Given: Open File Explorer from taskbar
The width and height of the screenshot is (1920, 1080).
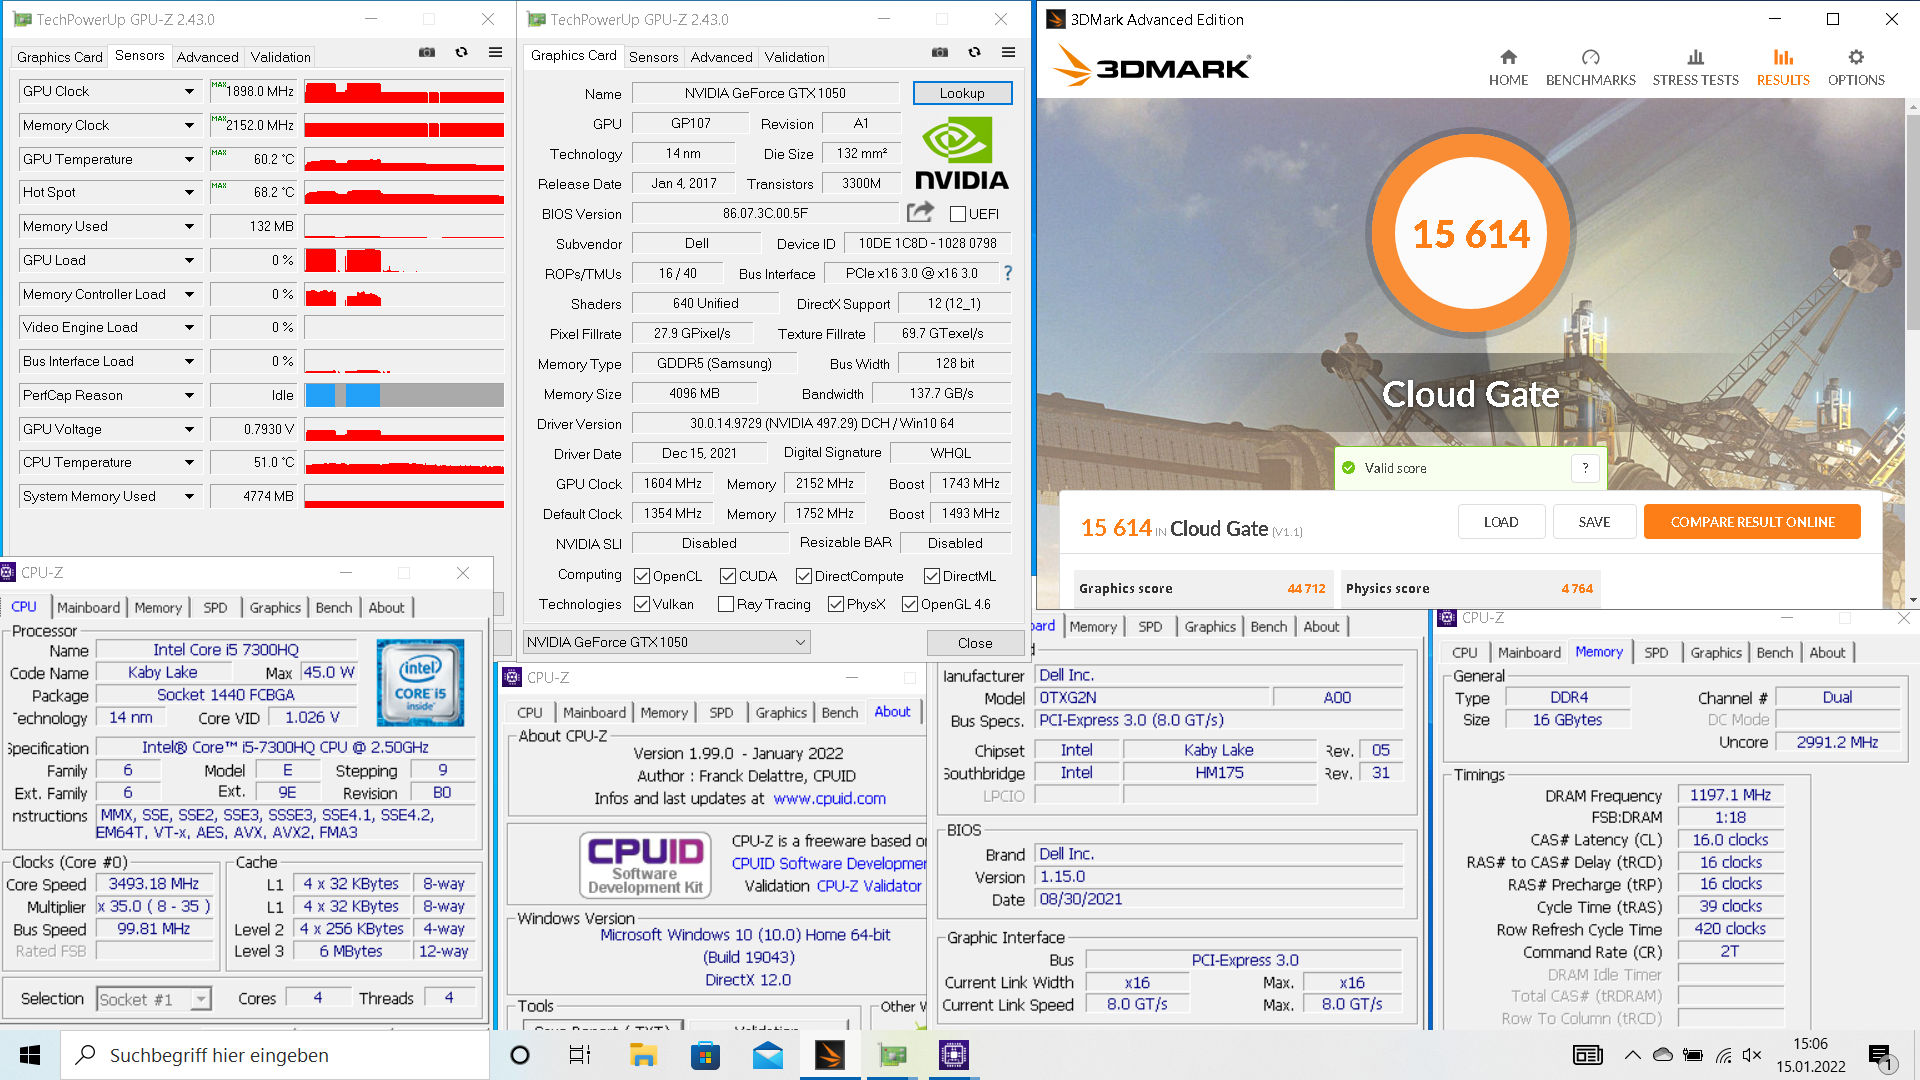Looking at the screenshot, I should [x=643, y=1055].
